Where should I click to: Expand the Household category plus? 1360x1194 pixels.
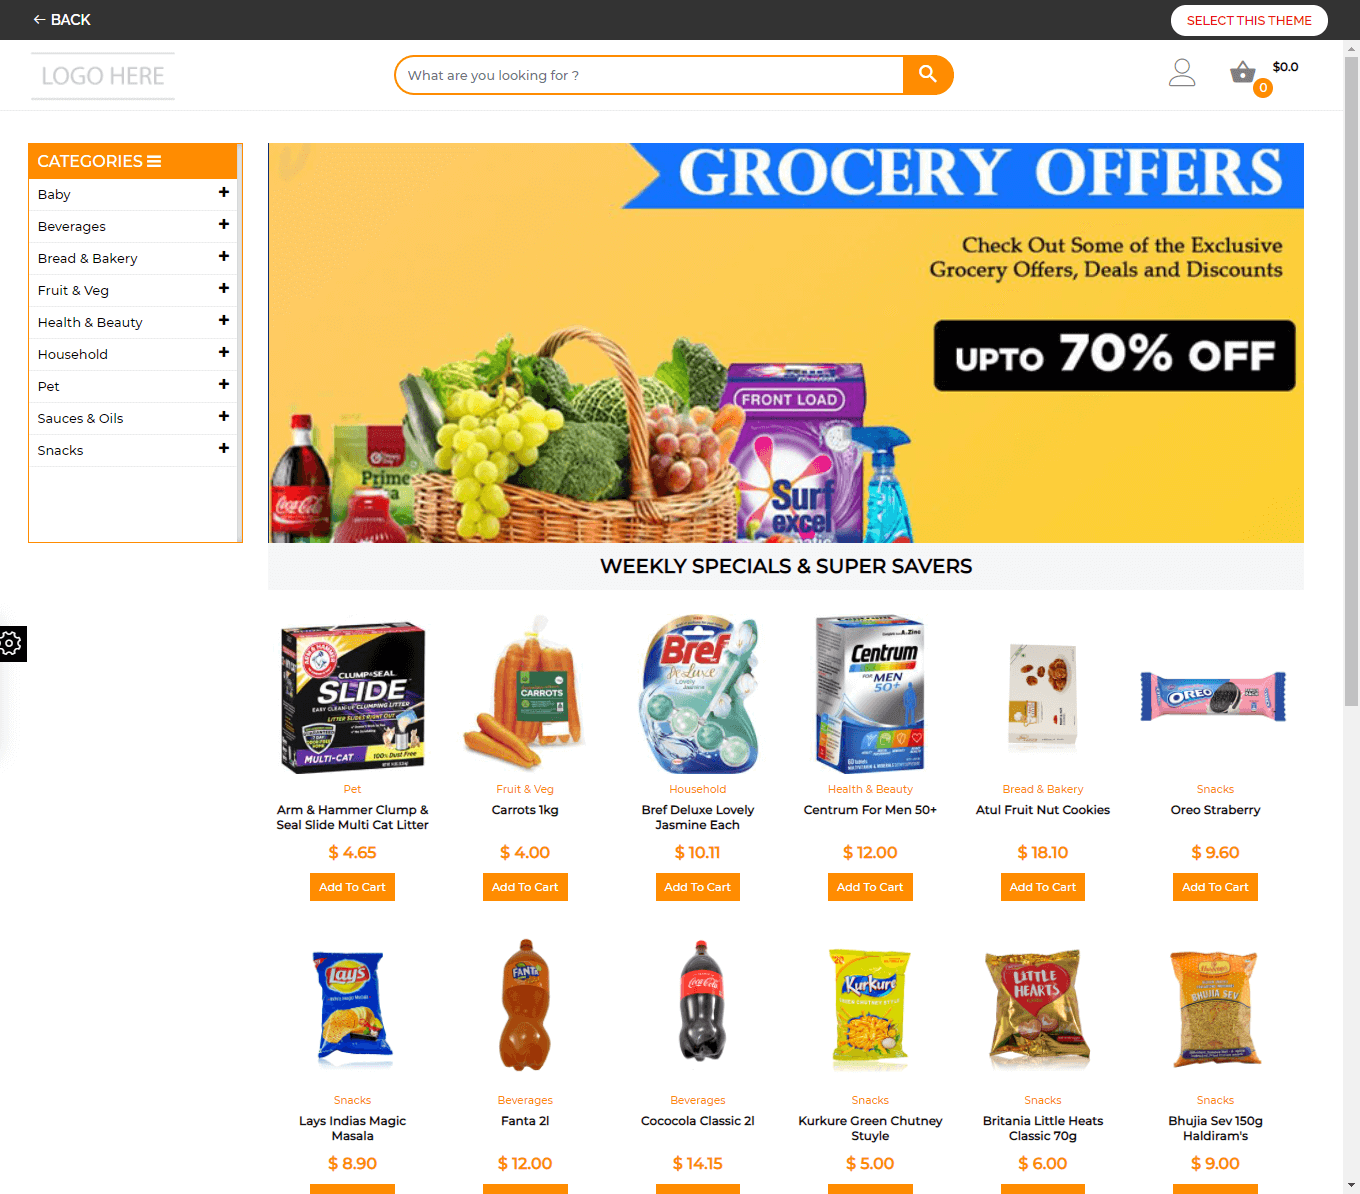(x=224, y=352)
